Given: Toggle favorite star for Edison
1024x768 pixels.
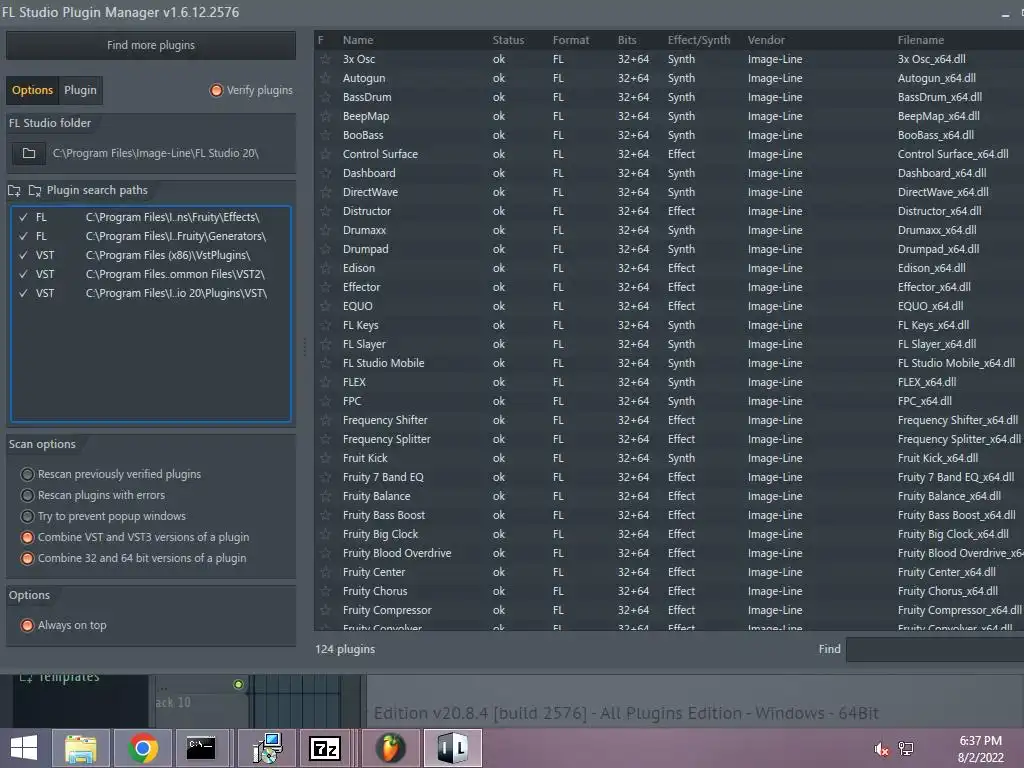Looking at the screenshot, I should pyautogui.click(x=325, y=268).
